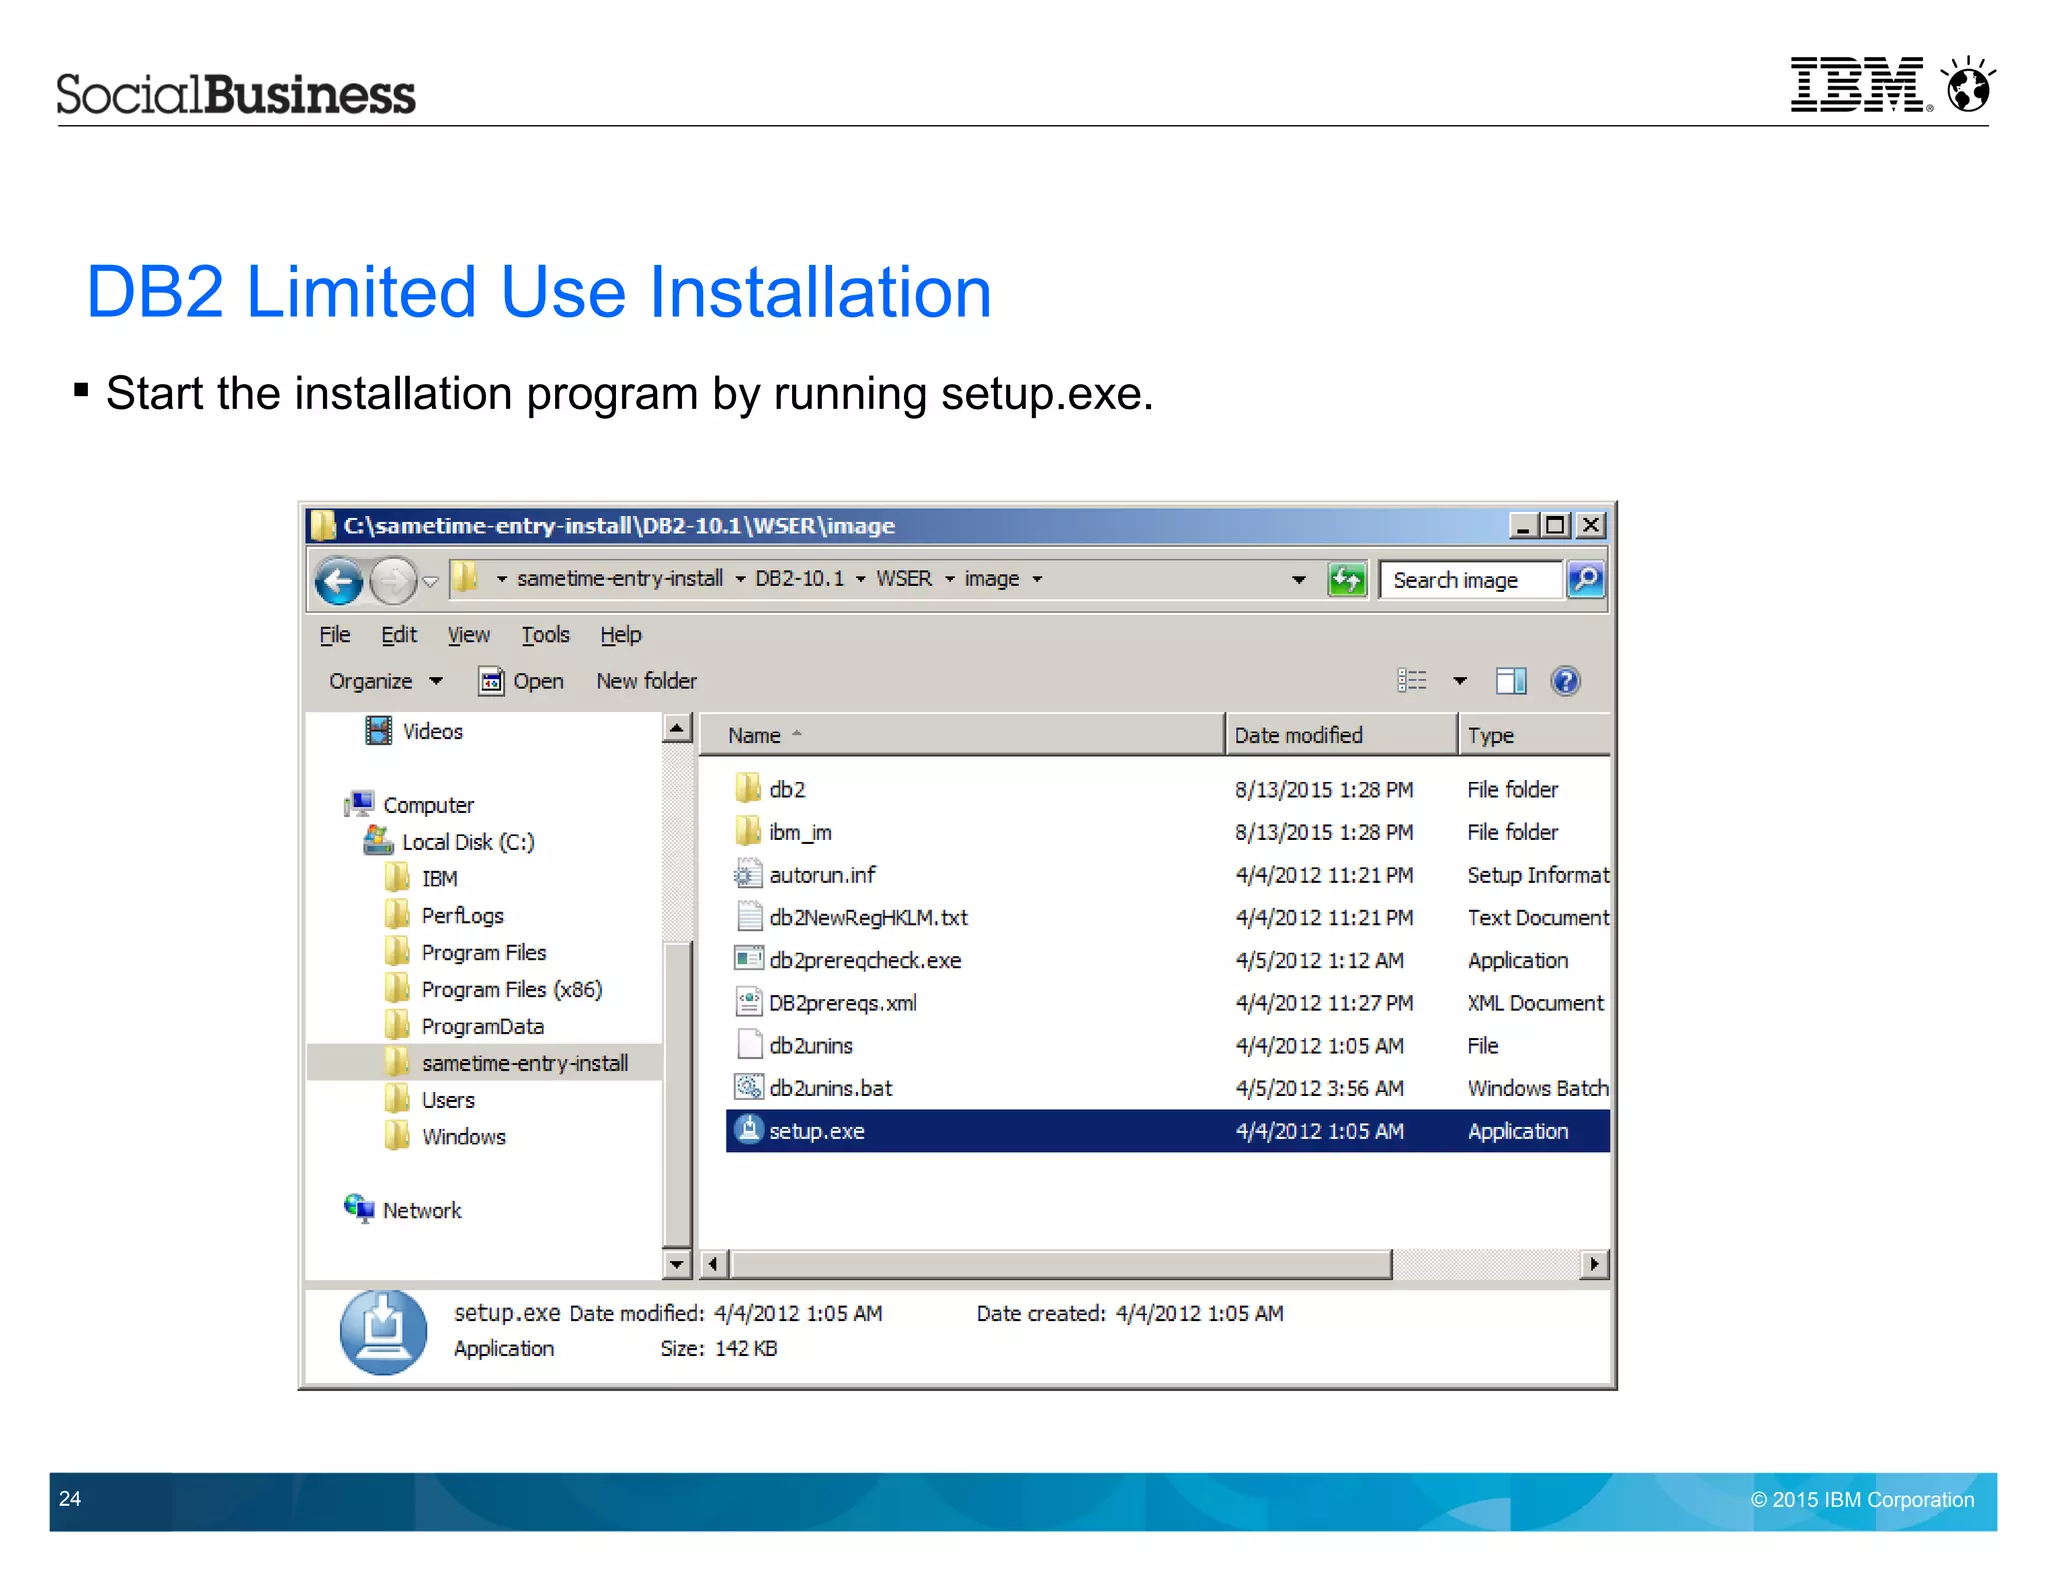Click the search magnifier button

1585,579
